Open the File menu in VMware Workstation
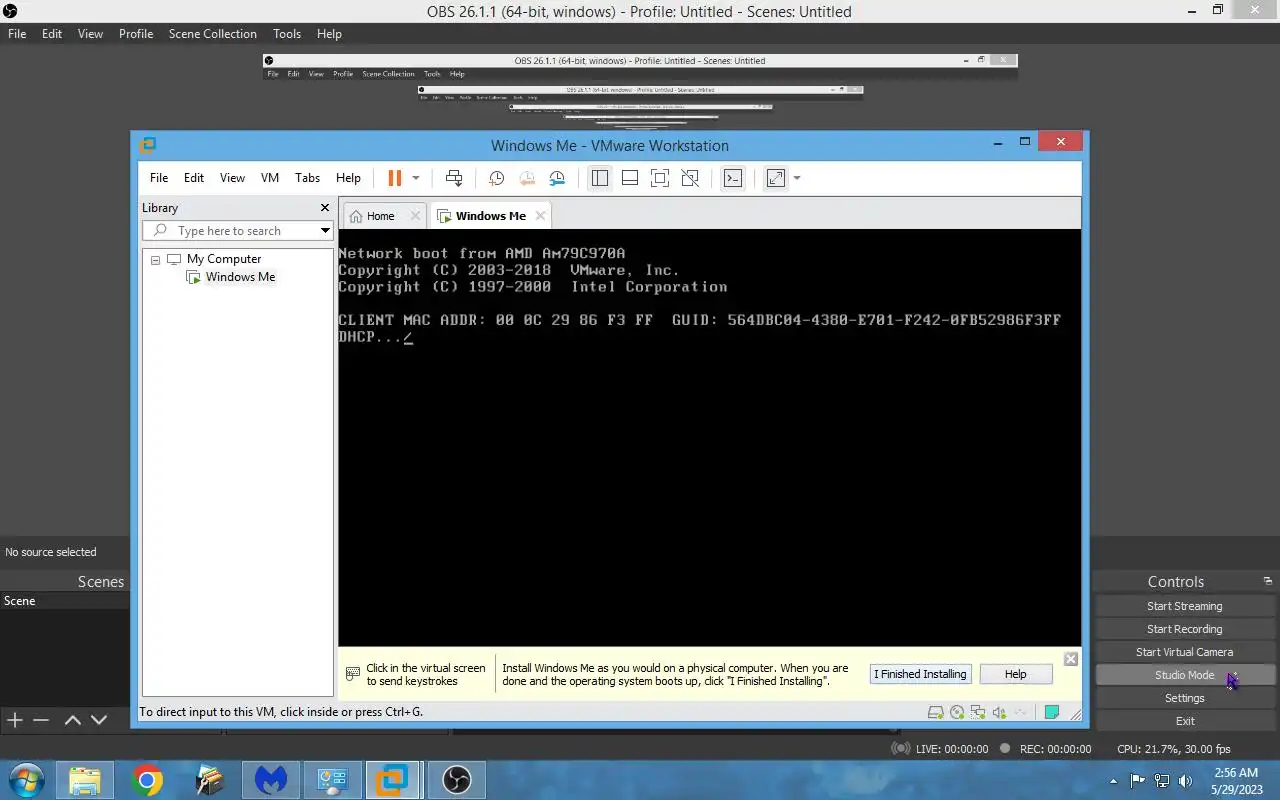 pos(159,178)
